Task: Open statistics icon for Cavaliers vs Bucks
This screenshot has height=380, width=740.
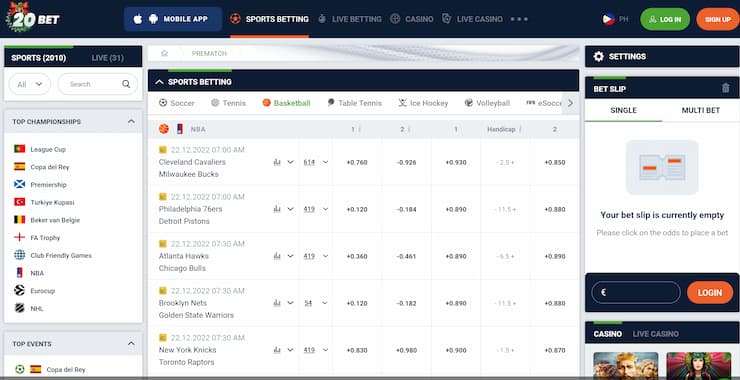Action: pos(277,162)
